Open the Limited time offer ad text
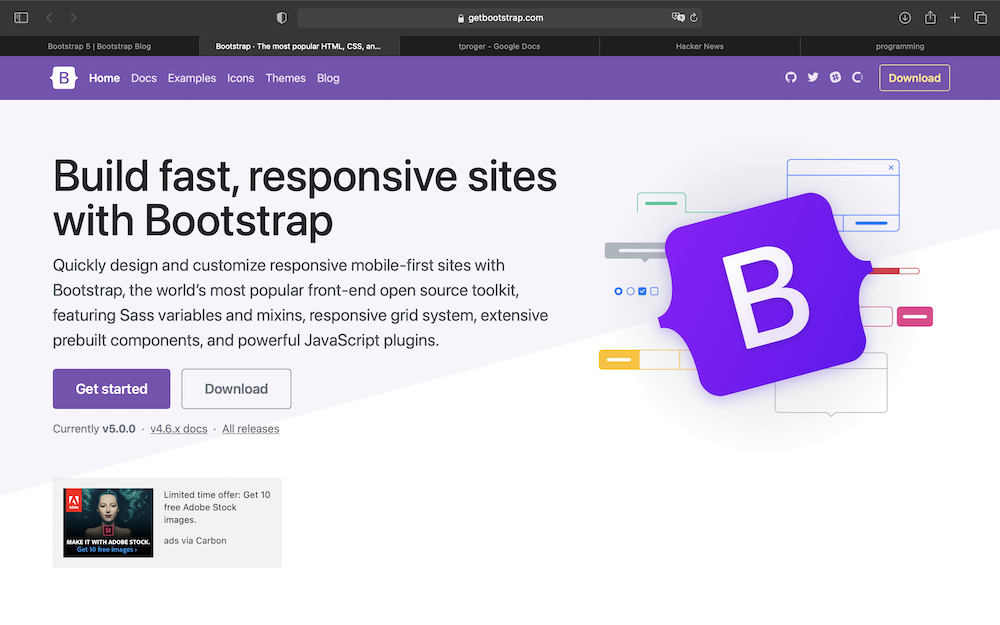This screenshot has width=1000, height=625. [217, 507]
